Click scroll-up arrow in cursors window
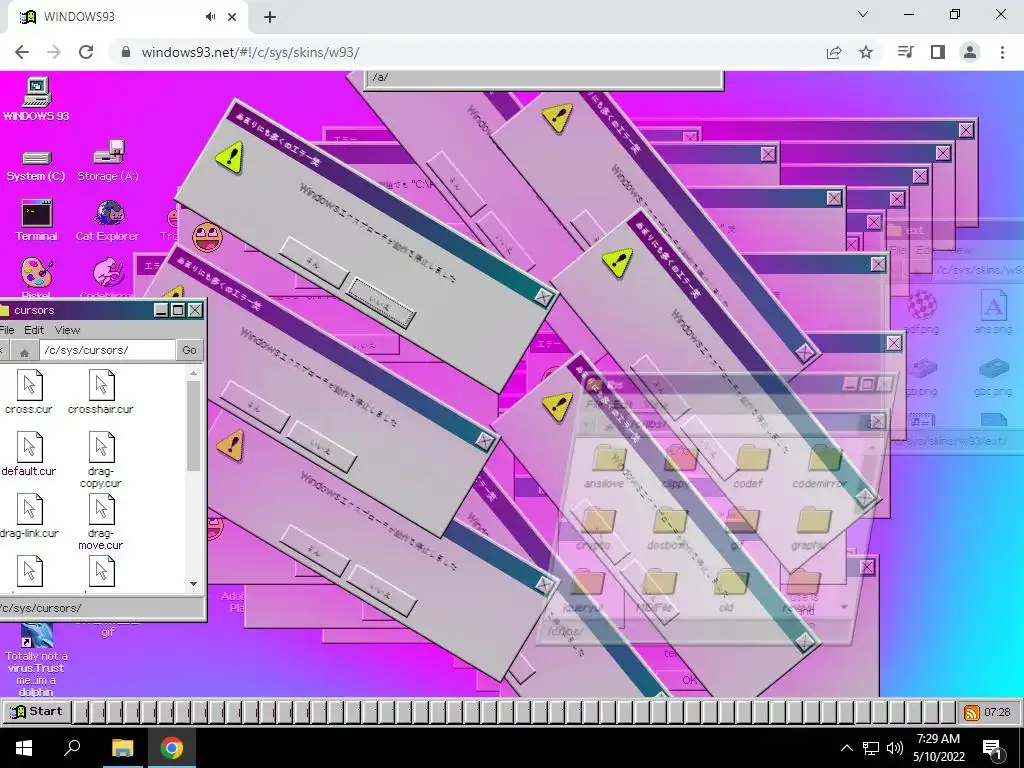 click(x=193, y=374)
